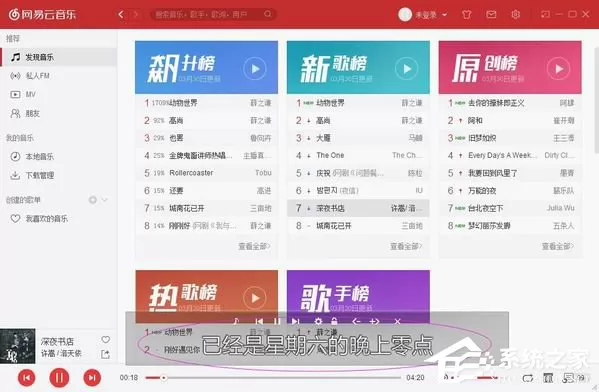The height and width of the screenshot is (392, 599).
Task: Click 查看全部 under 飙升榜 list
Action: coord(254,246)
